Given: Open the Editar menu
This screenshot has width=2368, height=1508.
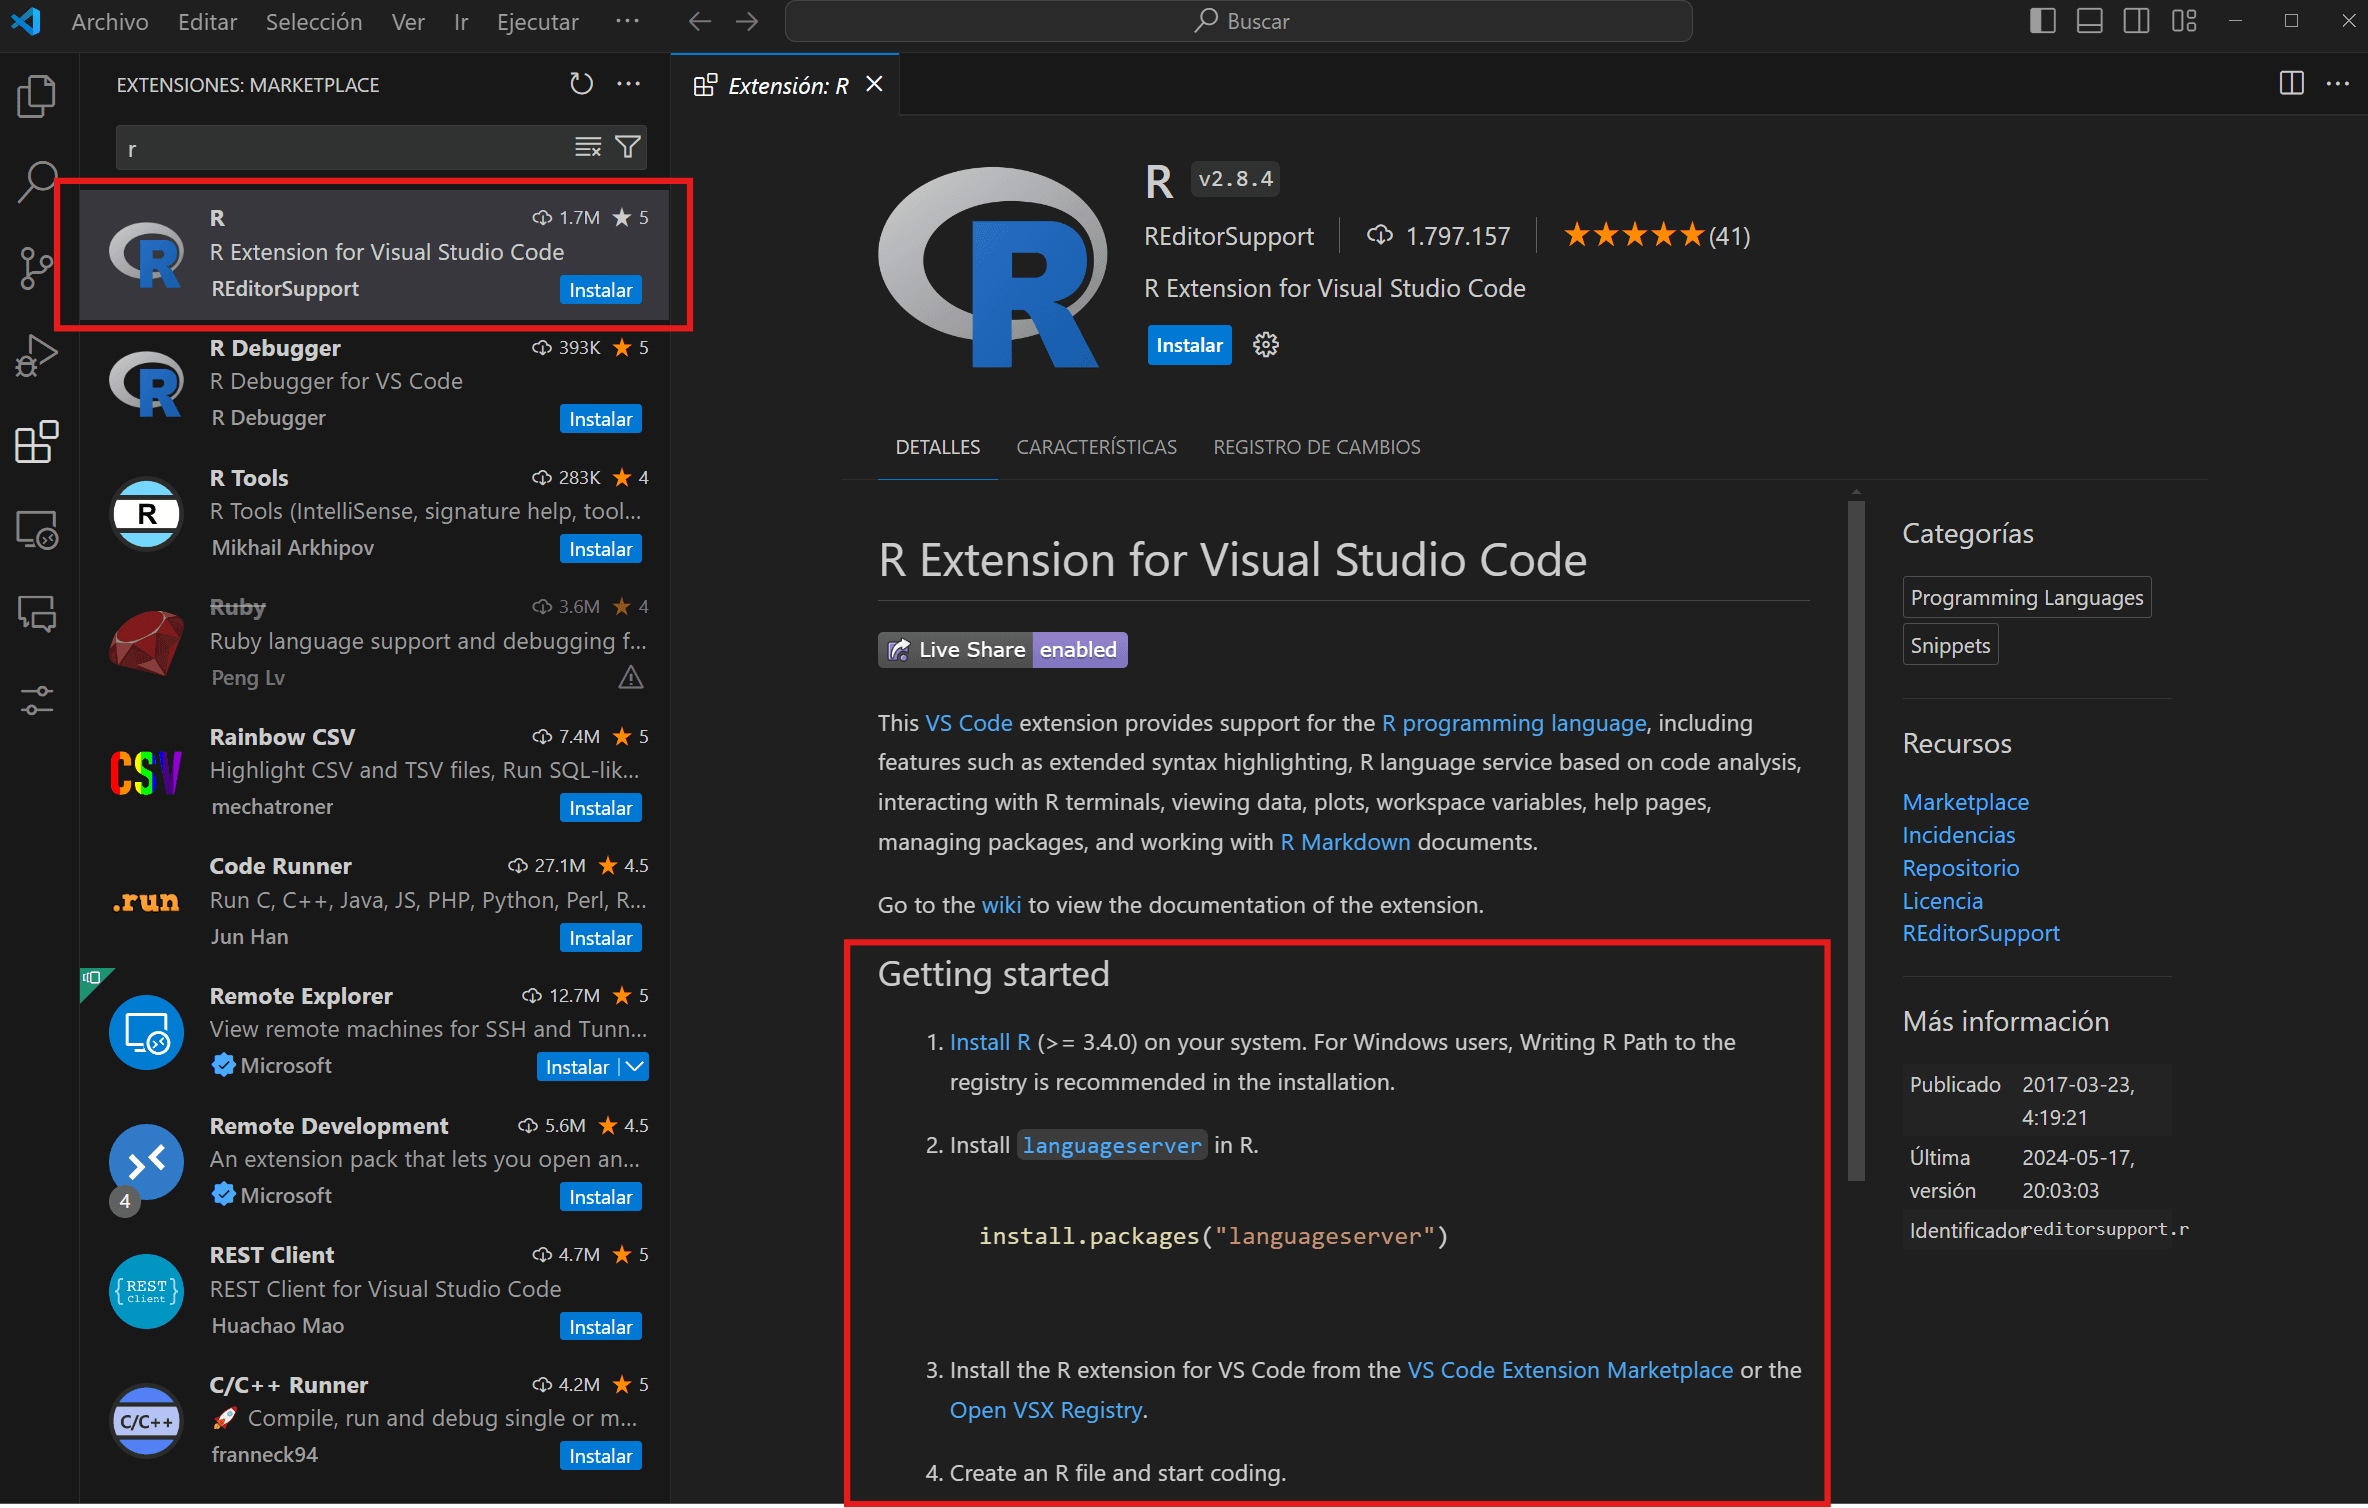Looking at the screenshot, I should tap(207, 21).
